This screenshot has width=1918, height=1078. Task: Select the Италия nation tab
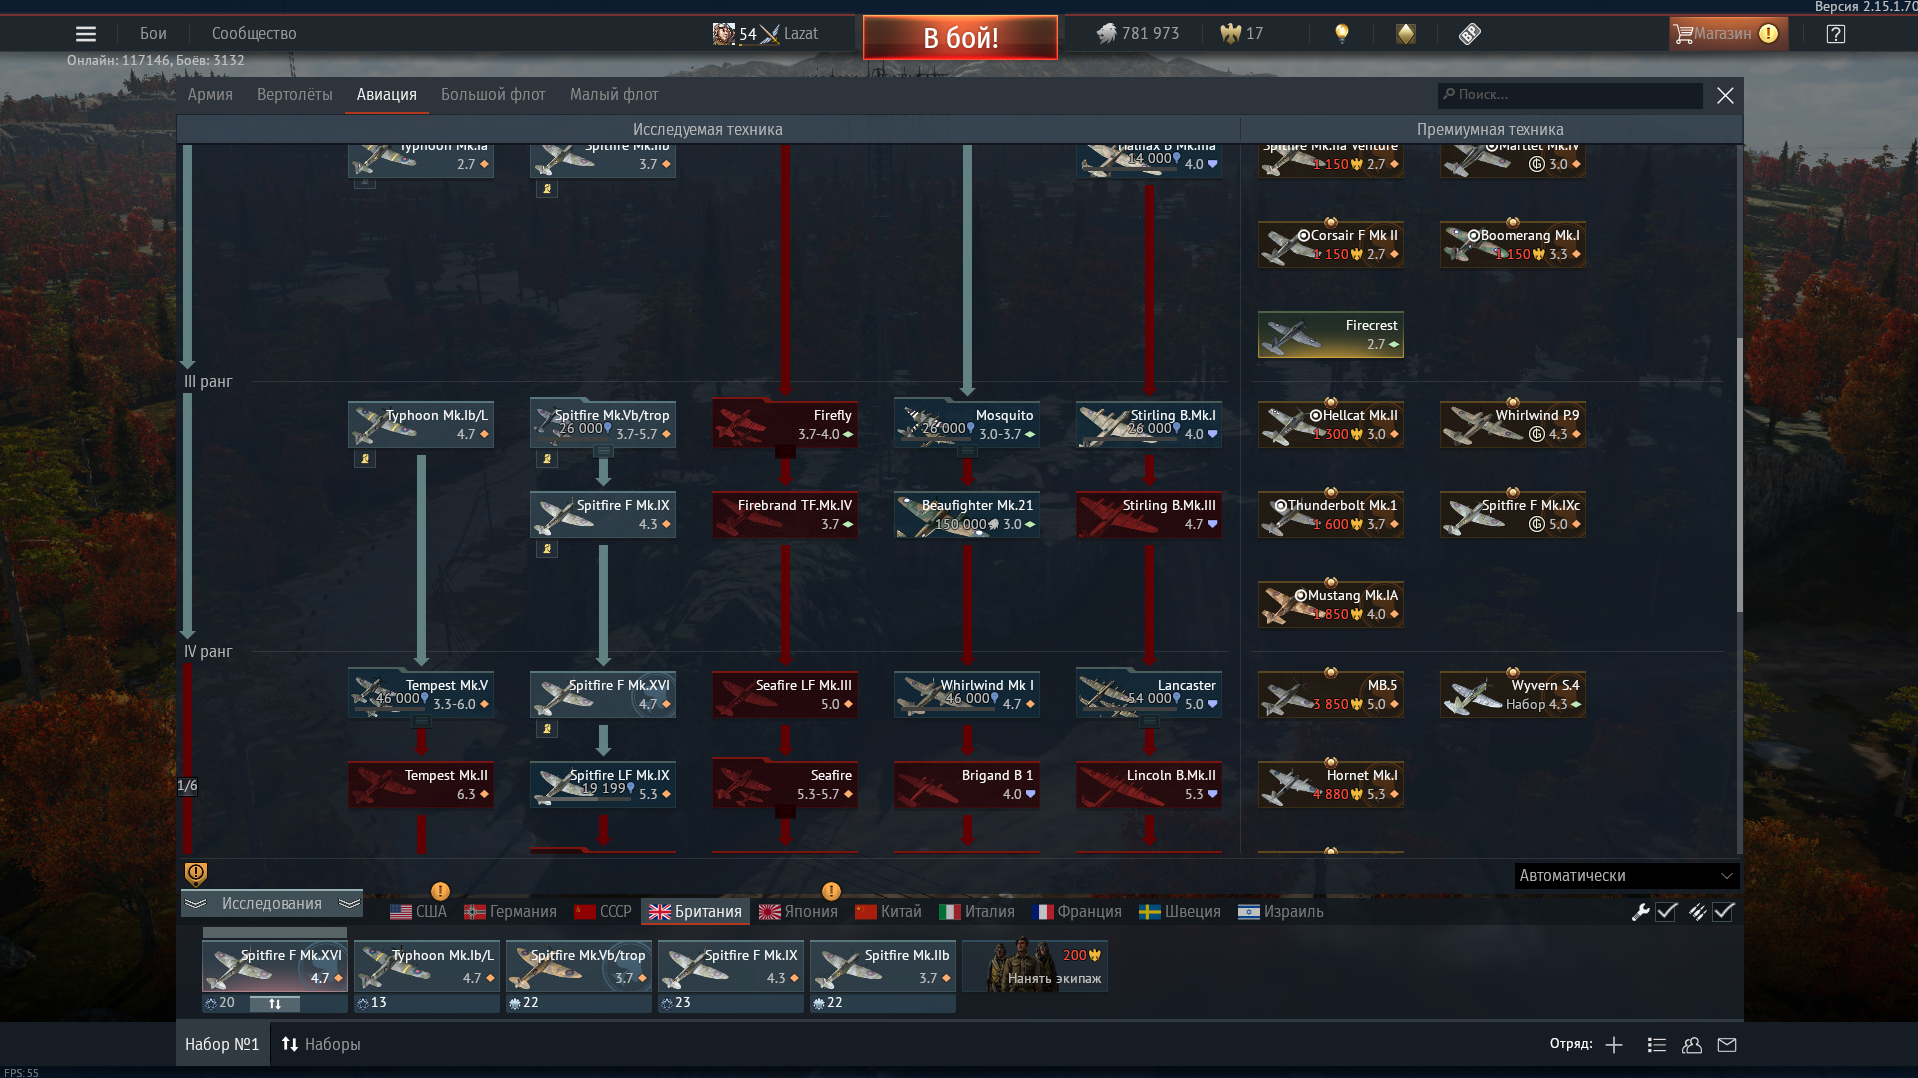click(976, 912)
